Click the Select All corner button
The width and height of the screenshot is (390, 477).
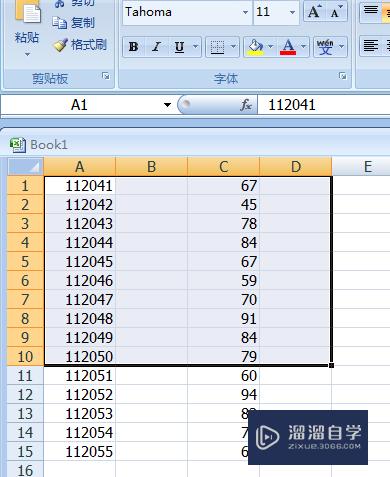(x=25, y=166)
